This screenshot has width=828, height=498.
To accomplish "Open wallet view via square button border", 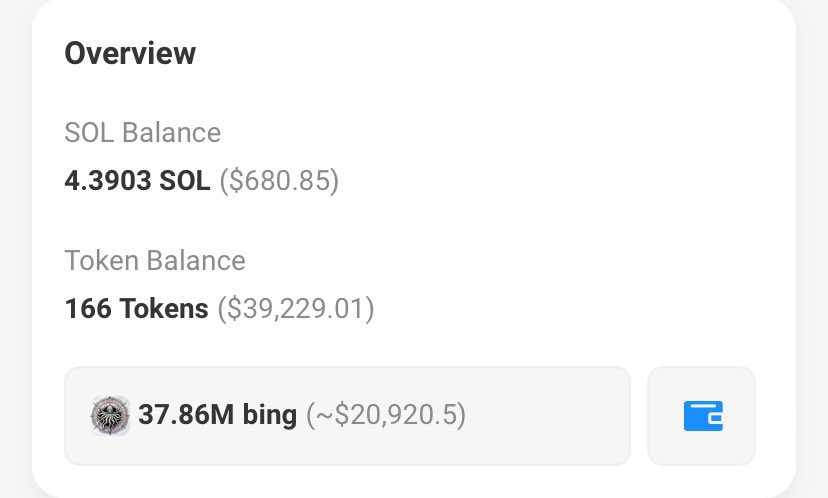I will (701, 416).
